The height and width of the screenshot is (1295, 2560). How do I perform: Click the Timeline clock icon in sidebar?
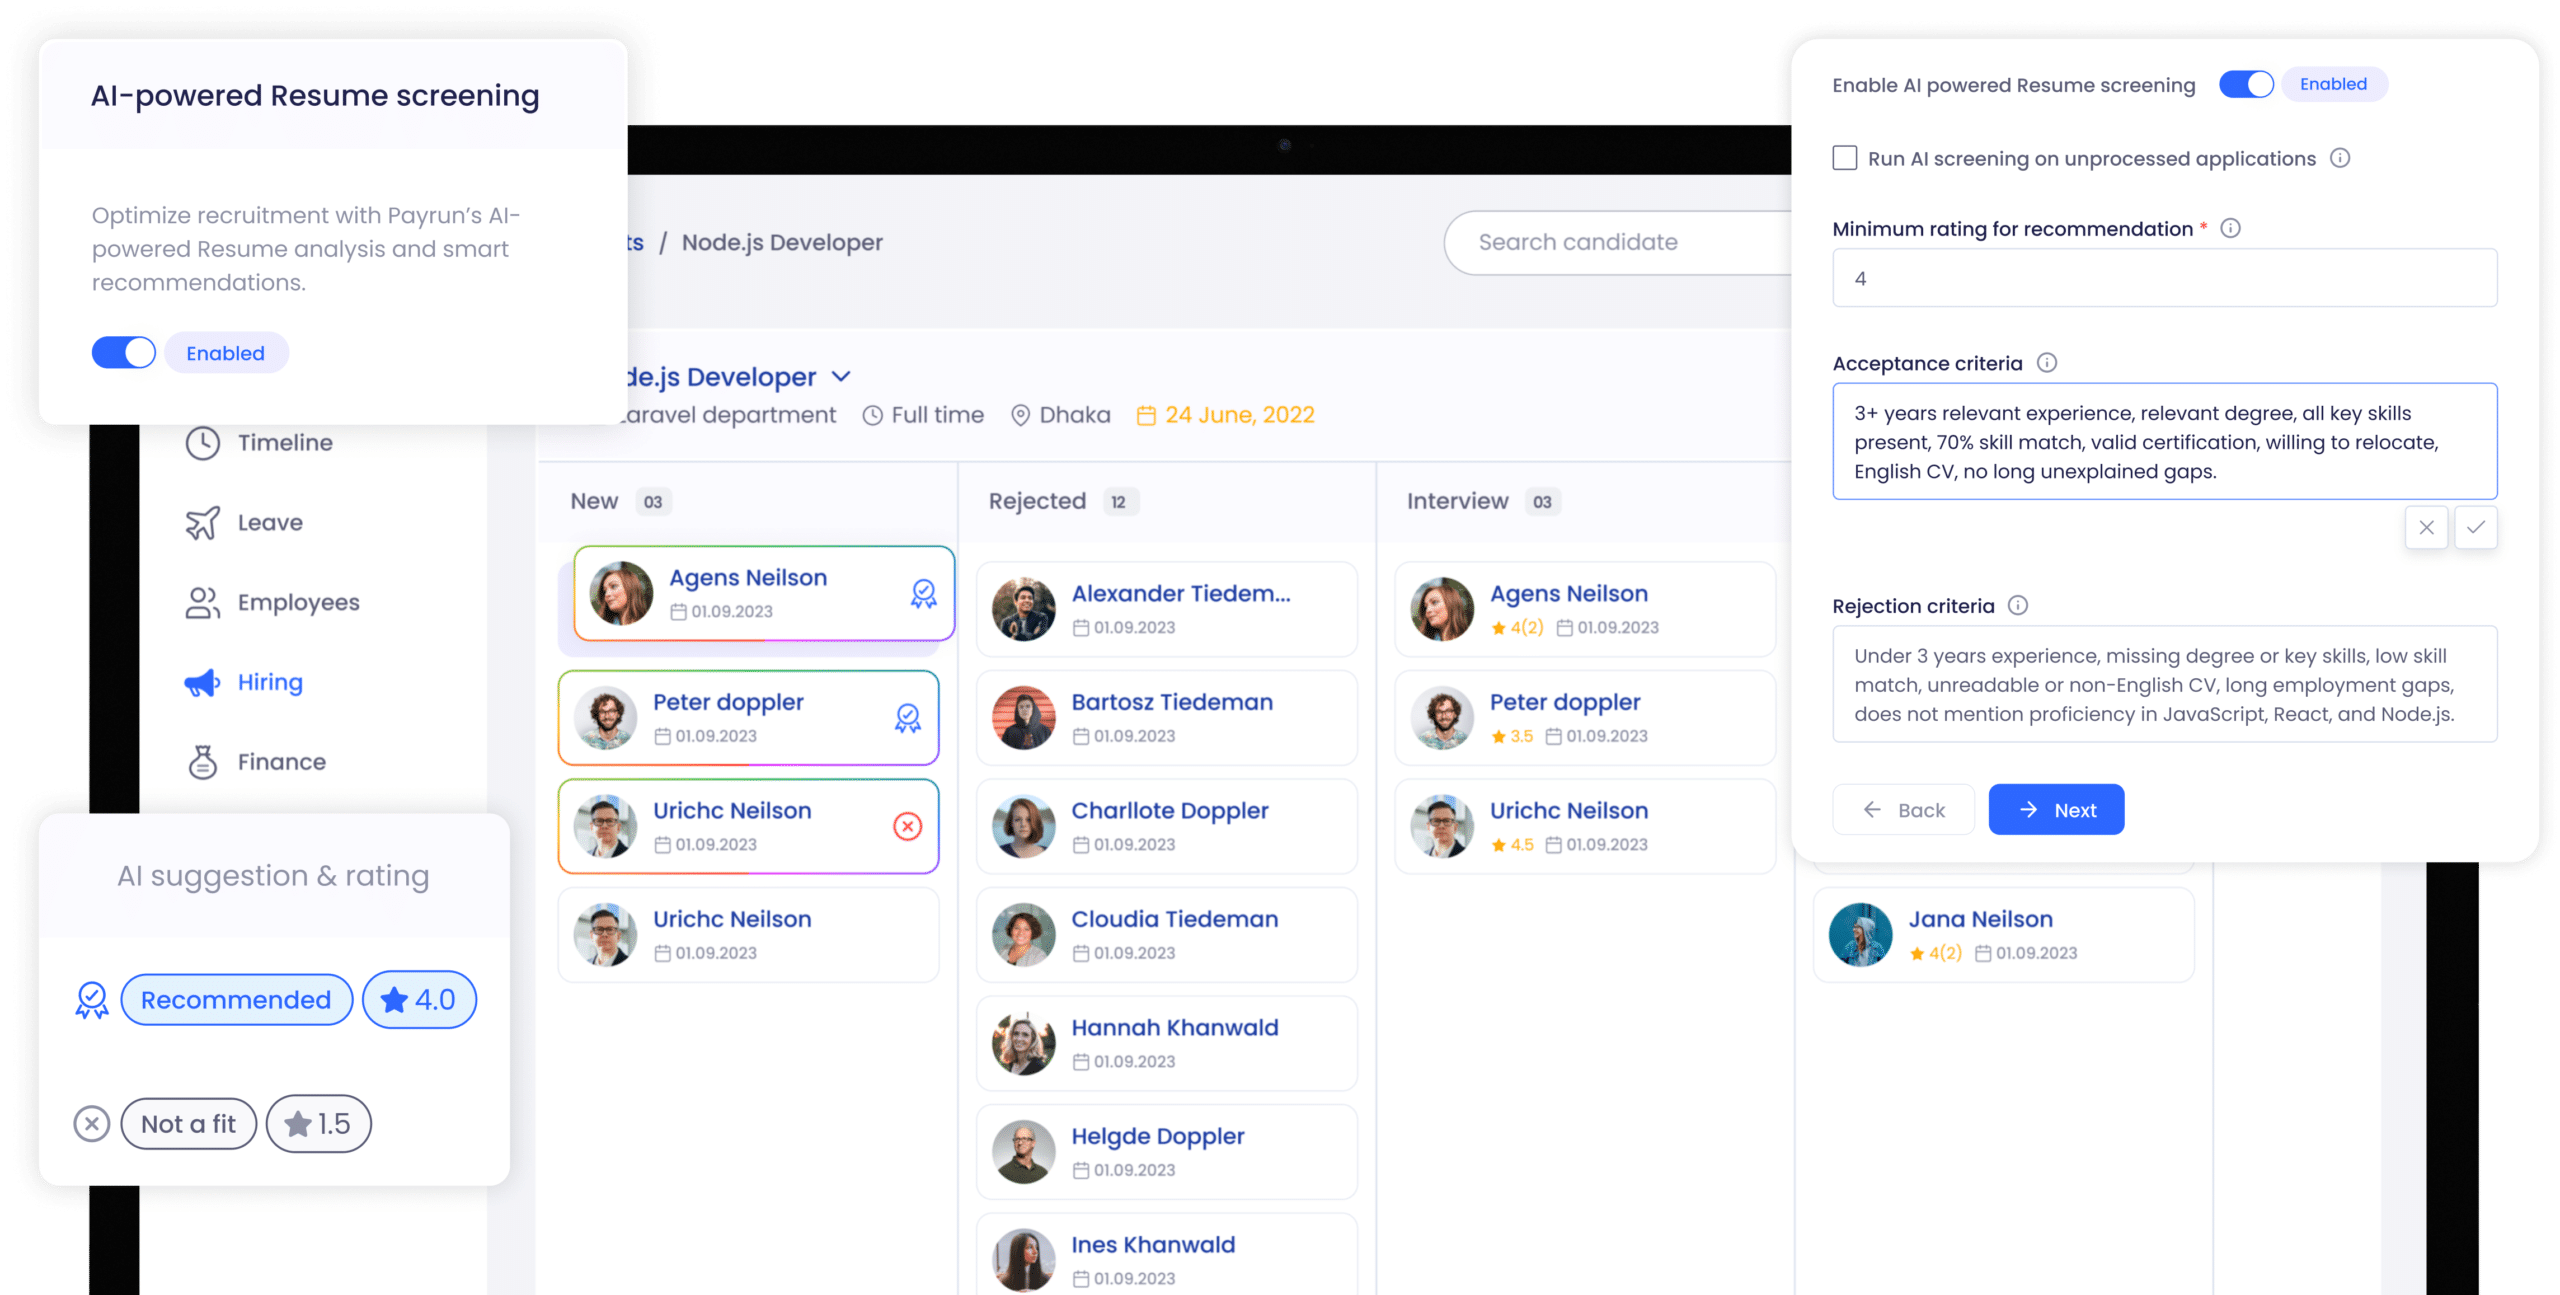tap(202, 443)
